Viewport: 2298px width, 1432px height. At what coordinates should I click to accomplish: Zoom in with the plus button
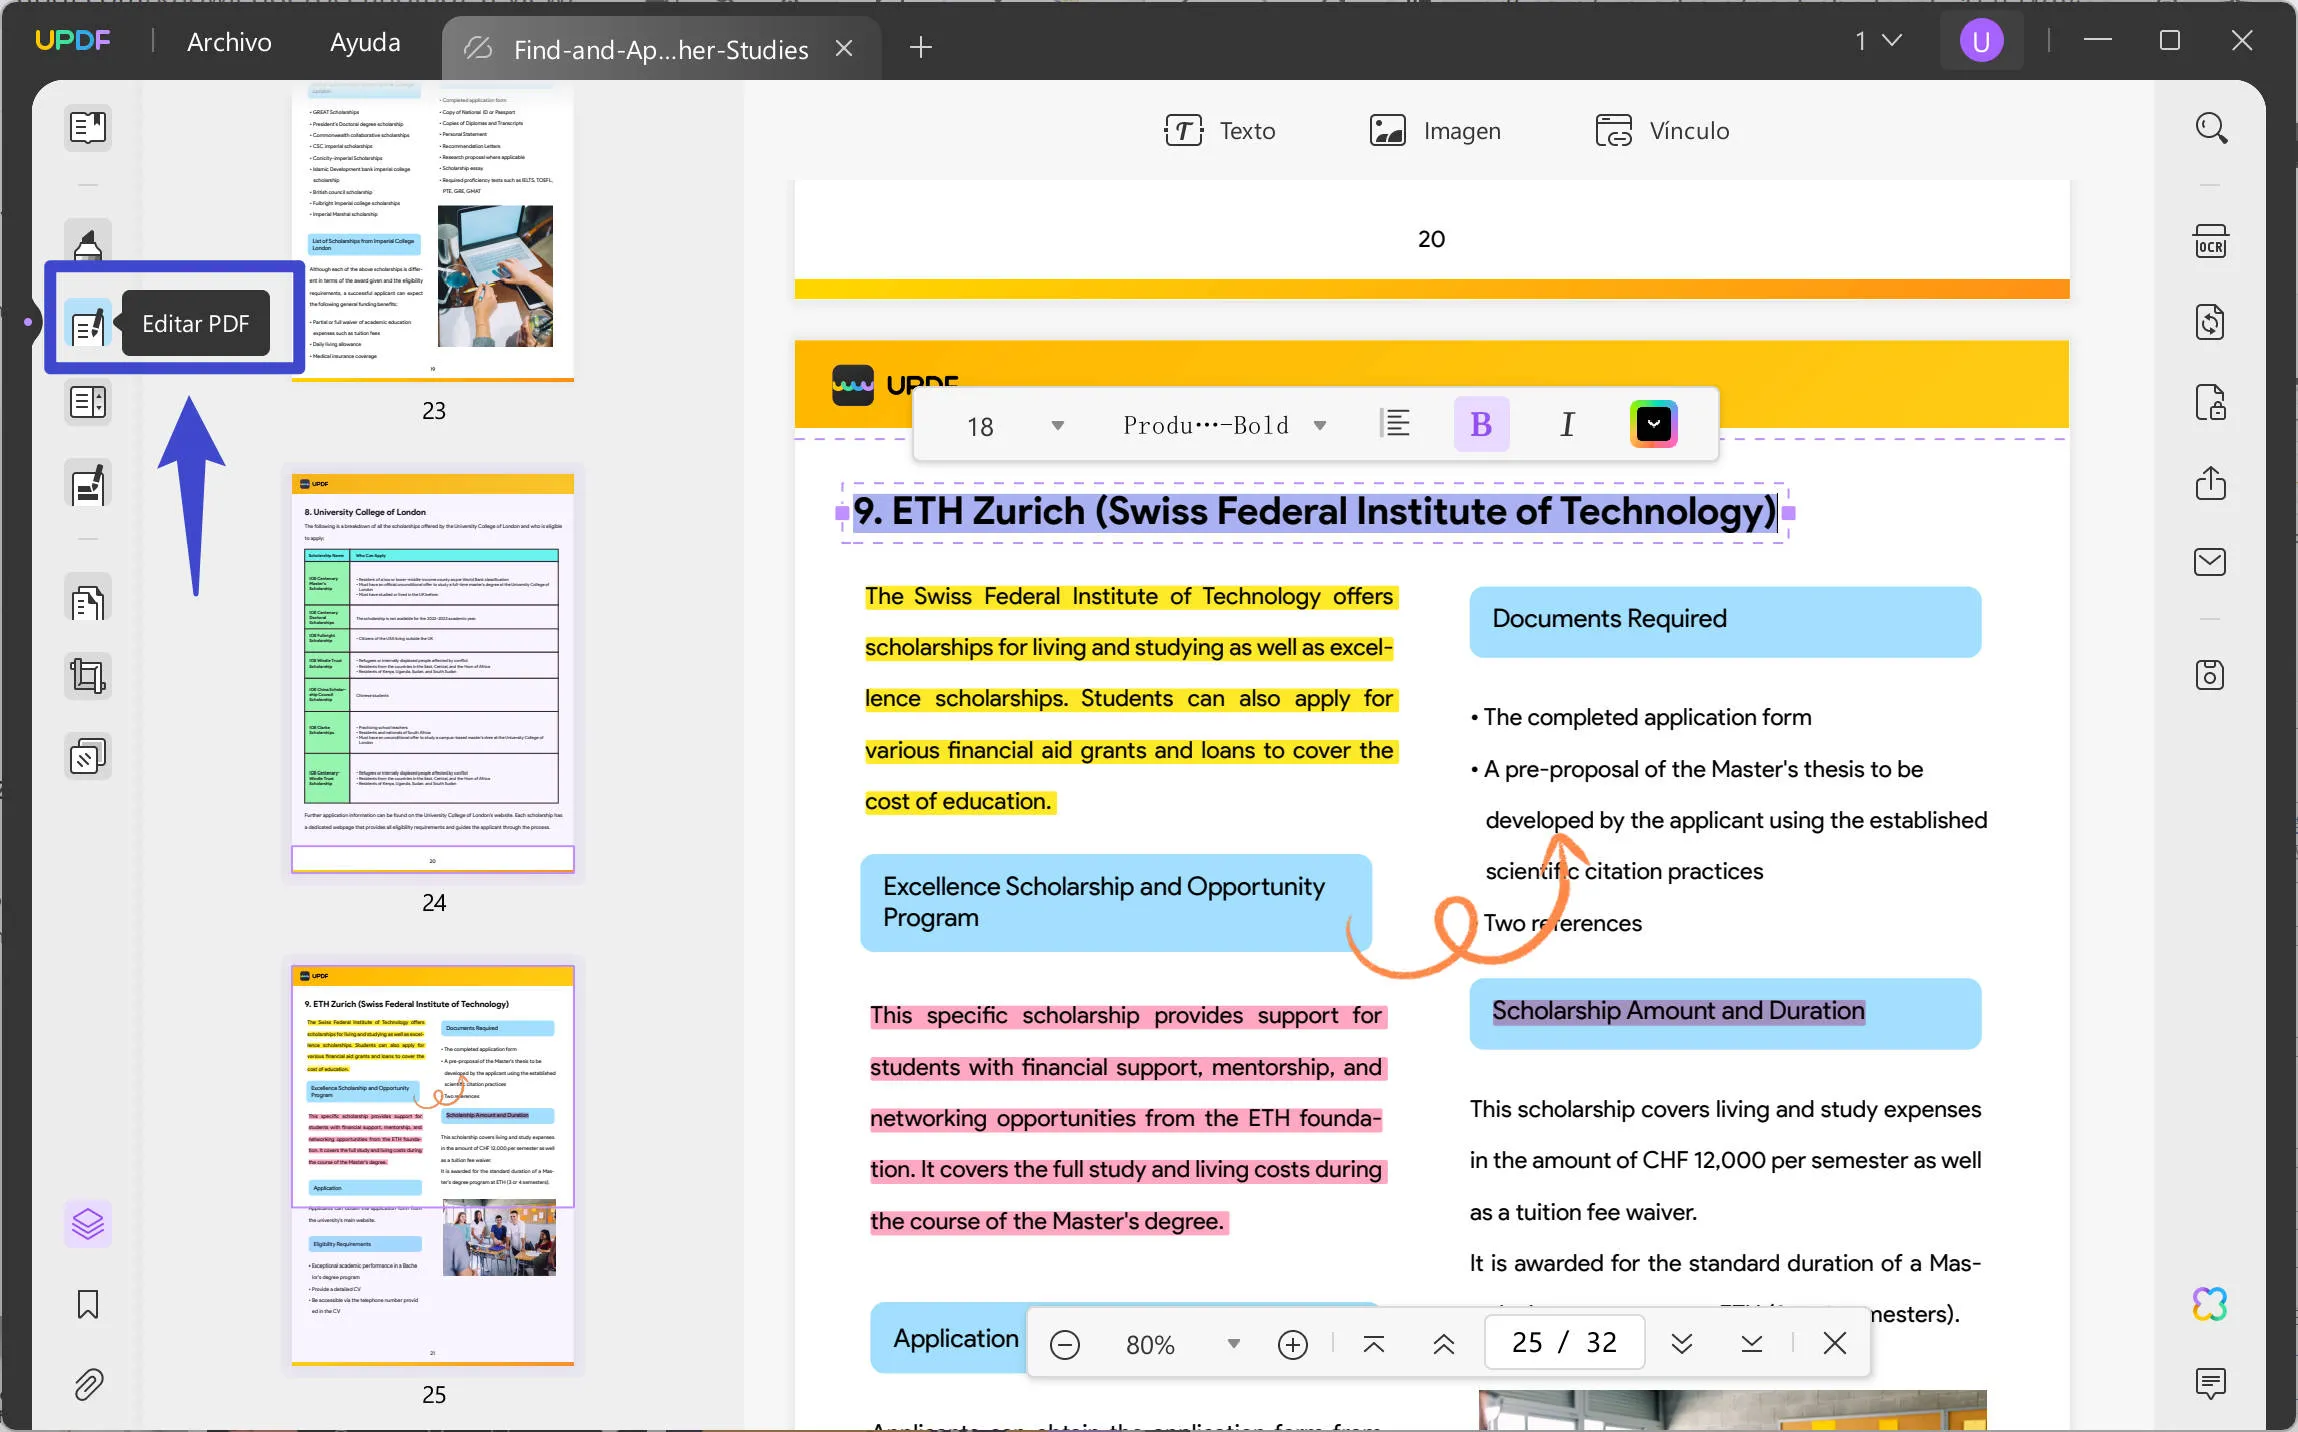pyautogui.click(x=1292, y=1344)
